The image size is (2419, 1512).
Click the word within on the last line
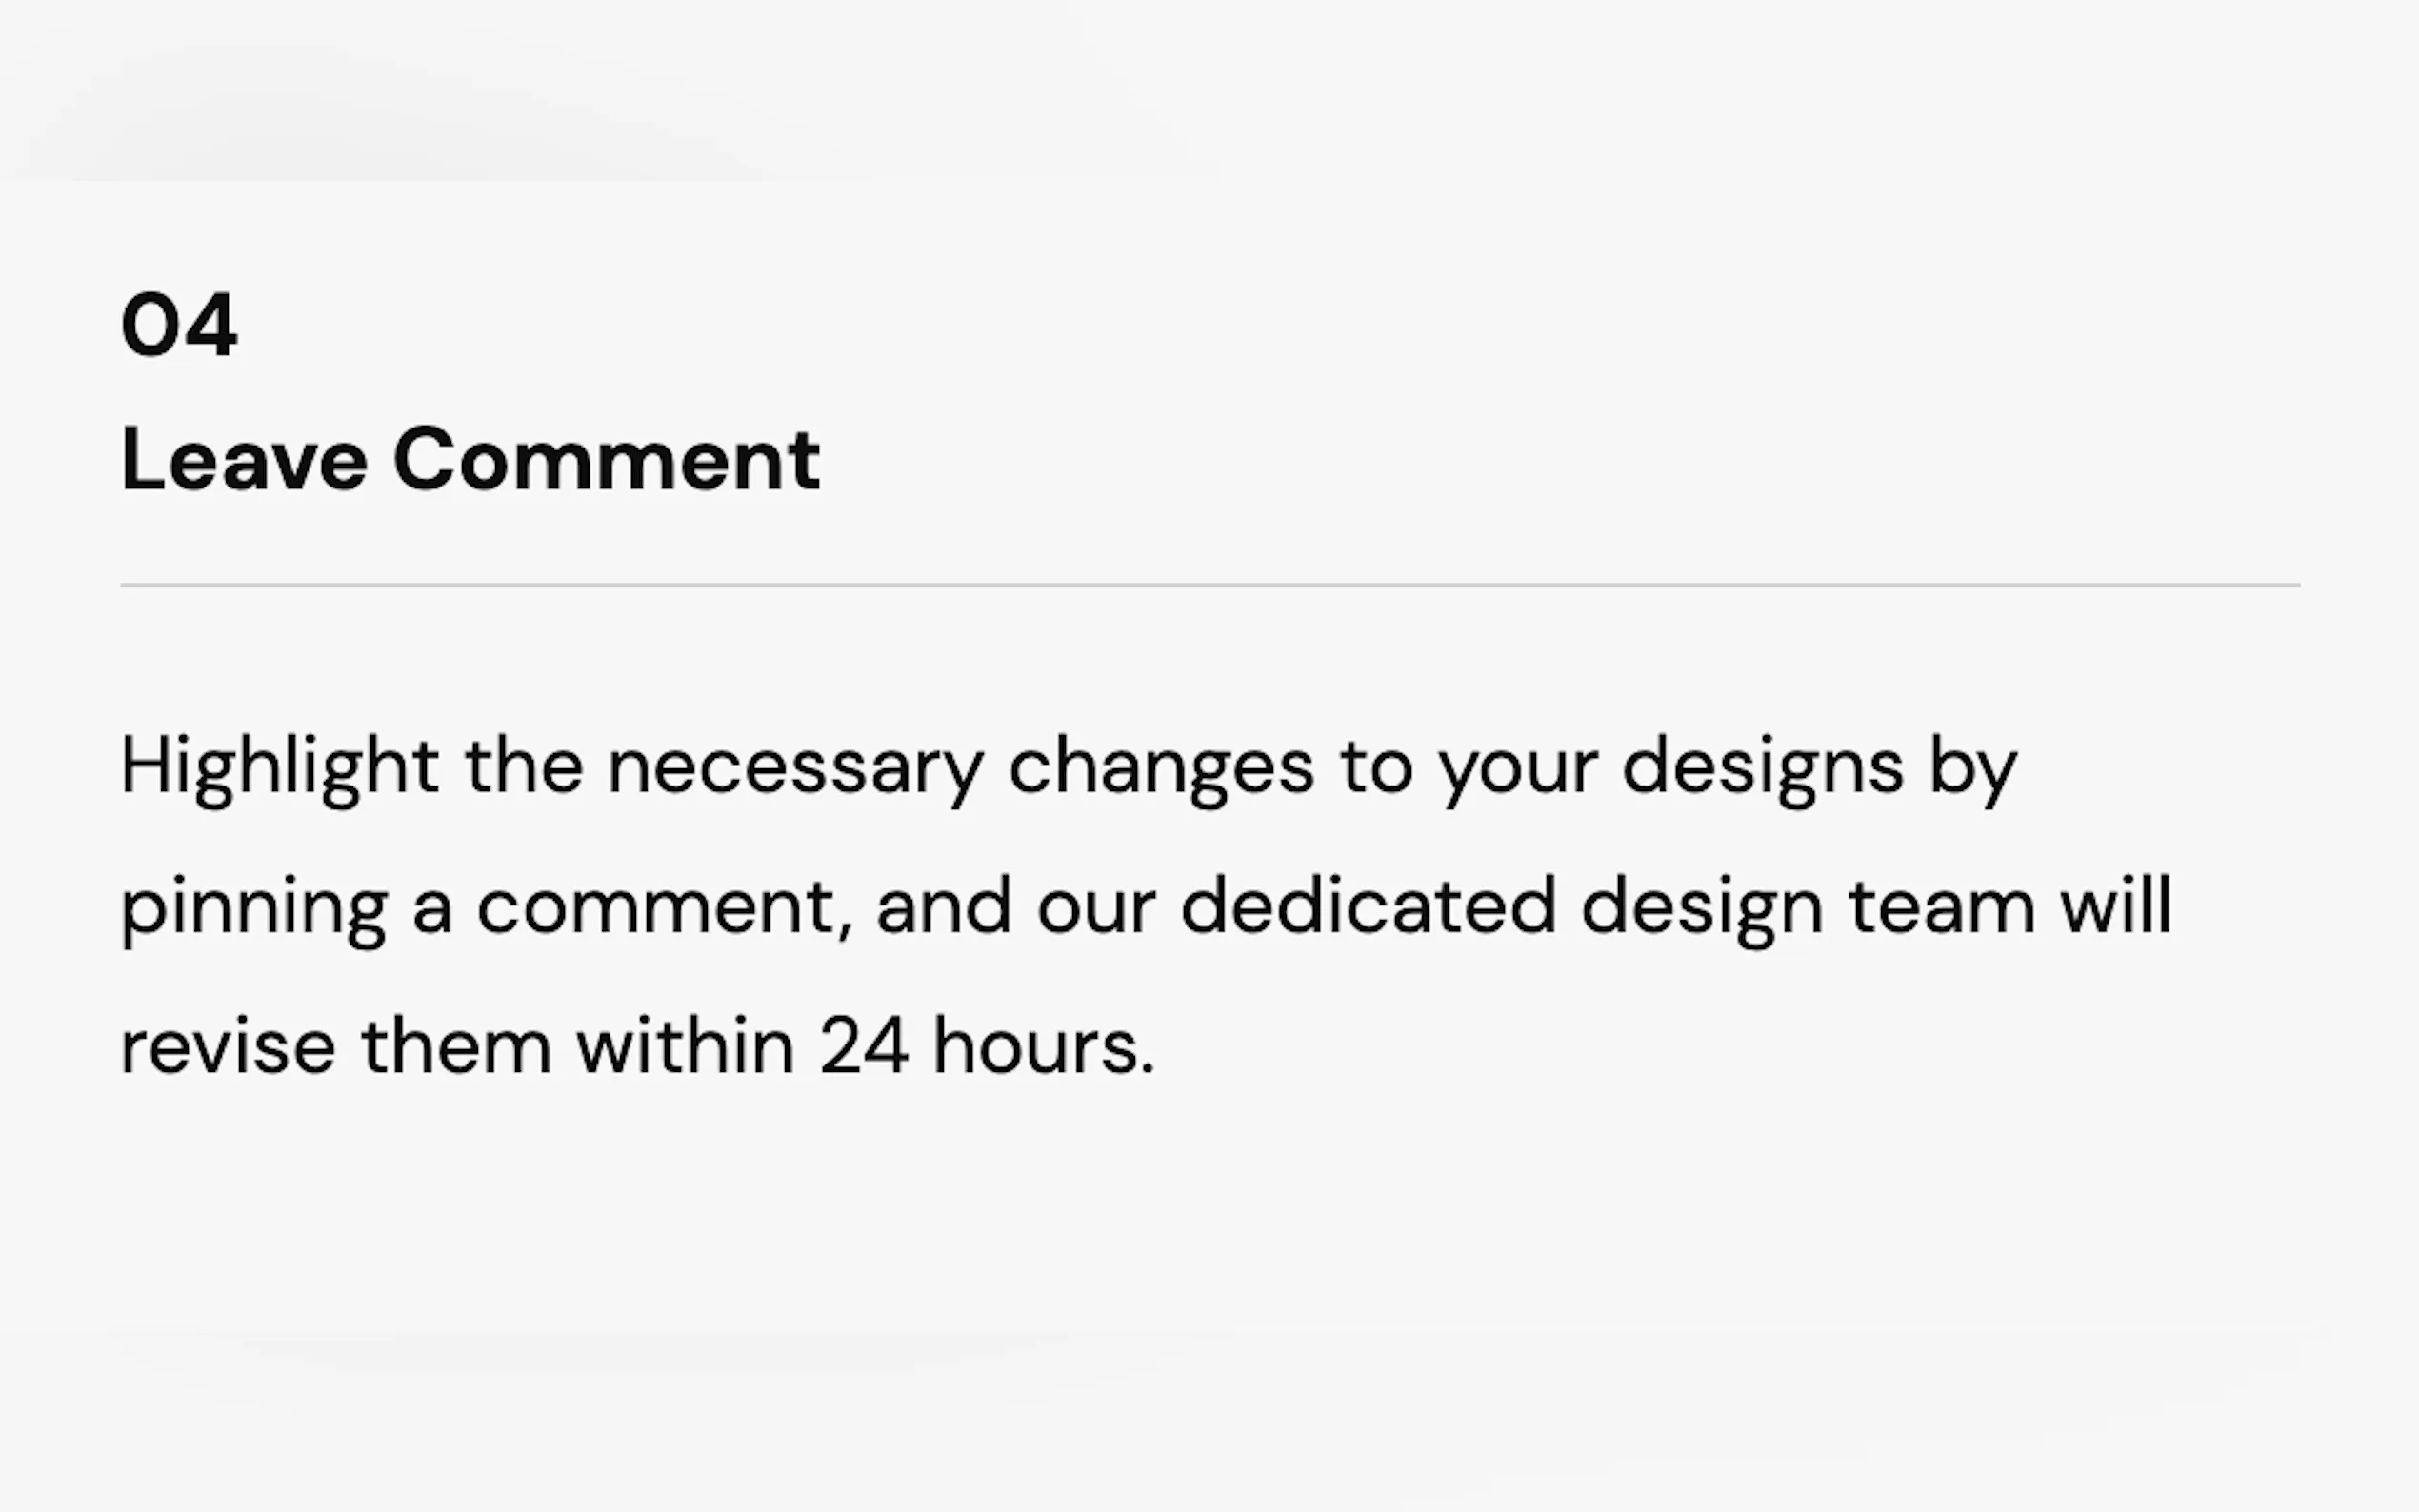(x=685, y=1047)
